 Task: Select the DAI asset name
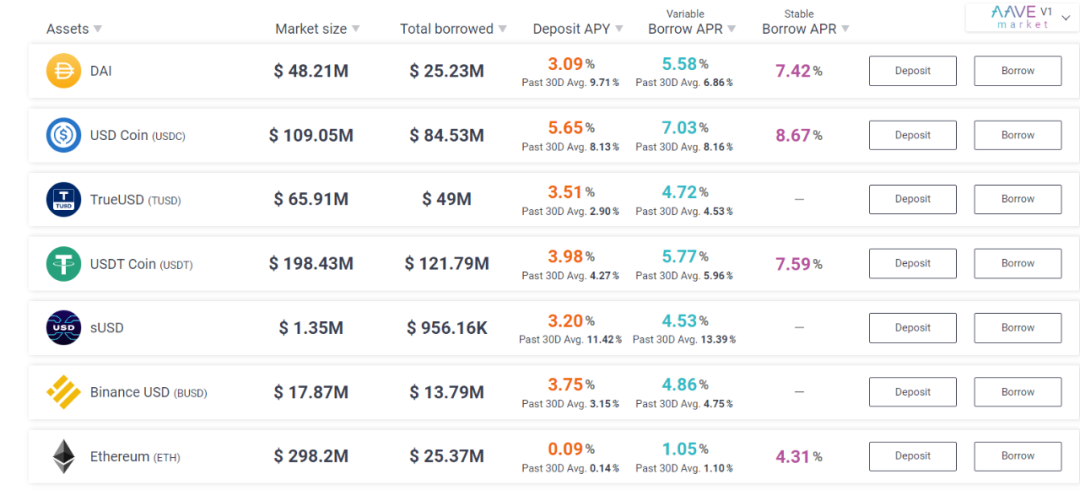coord(101,71)
